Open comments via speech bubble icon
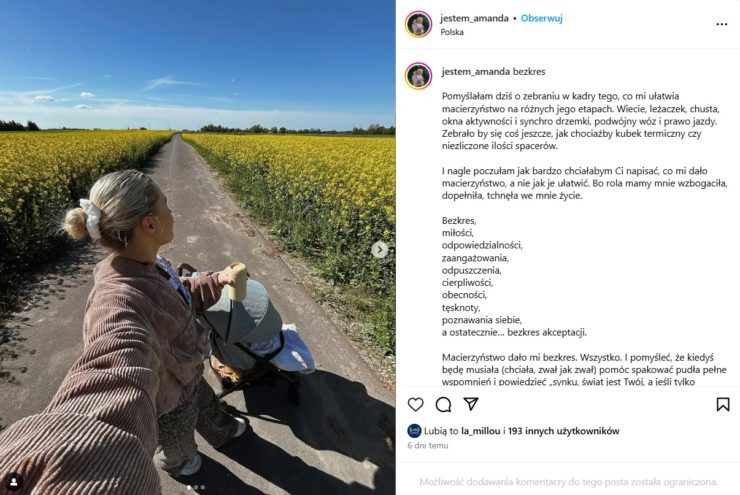Screen dimensions: 740x495 tap(443, 404)
